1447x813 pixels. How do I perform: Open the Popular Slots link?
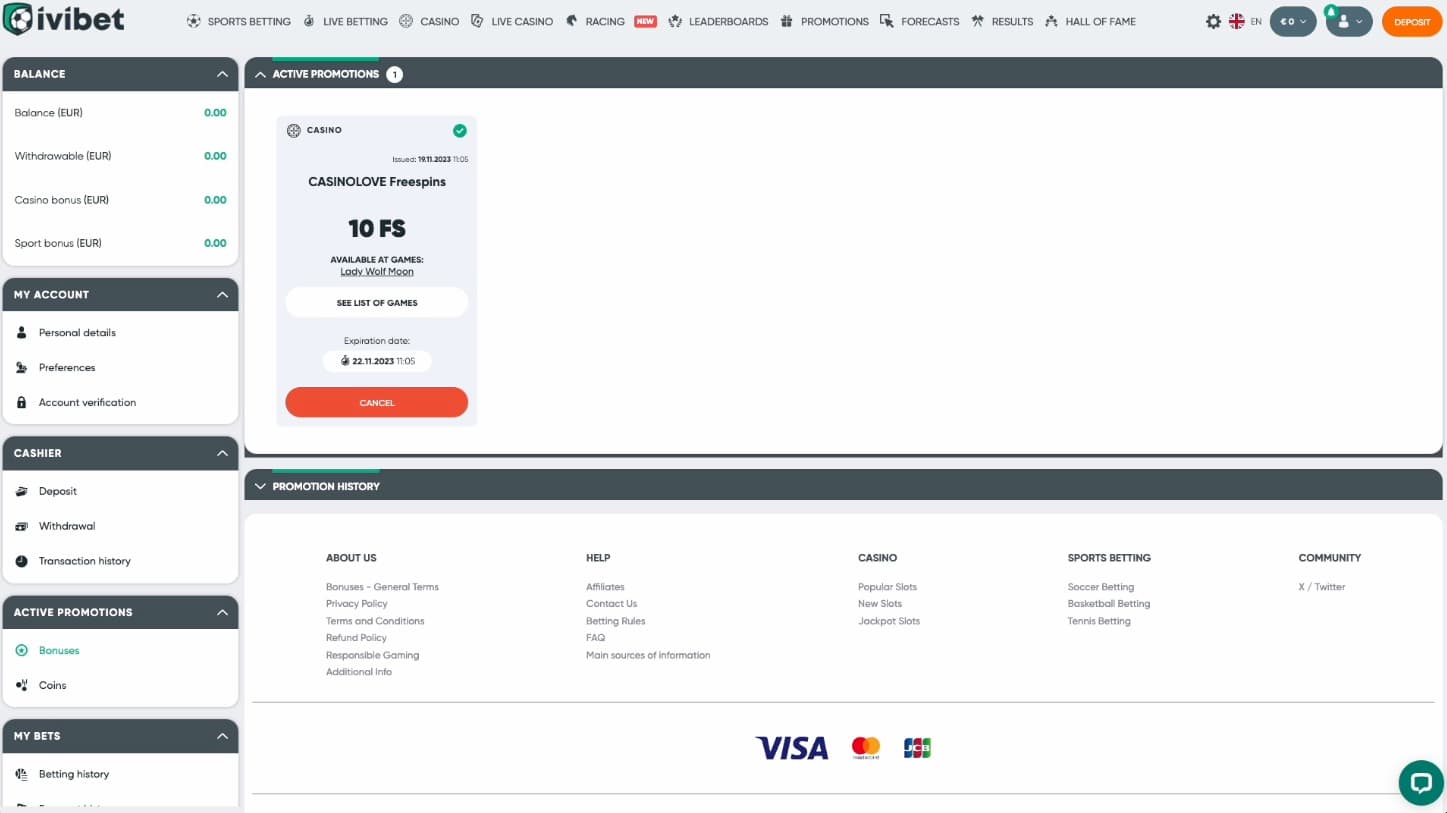[x=887, y=587]
